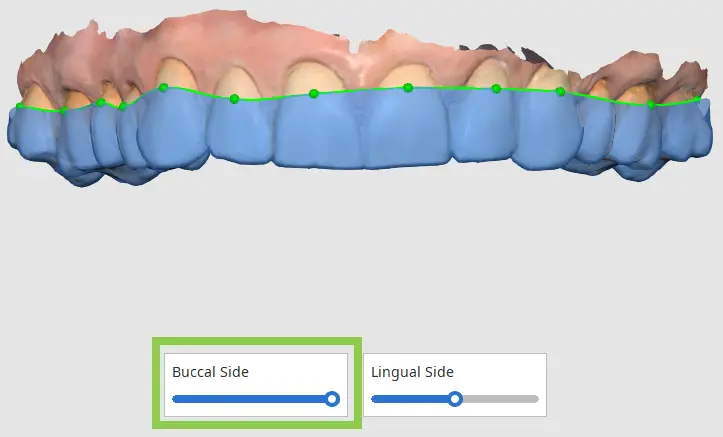723x437 pixels.
Task: Pick the highest green point on left canine
Action: 163,87
